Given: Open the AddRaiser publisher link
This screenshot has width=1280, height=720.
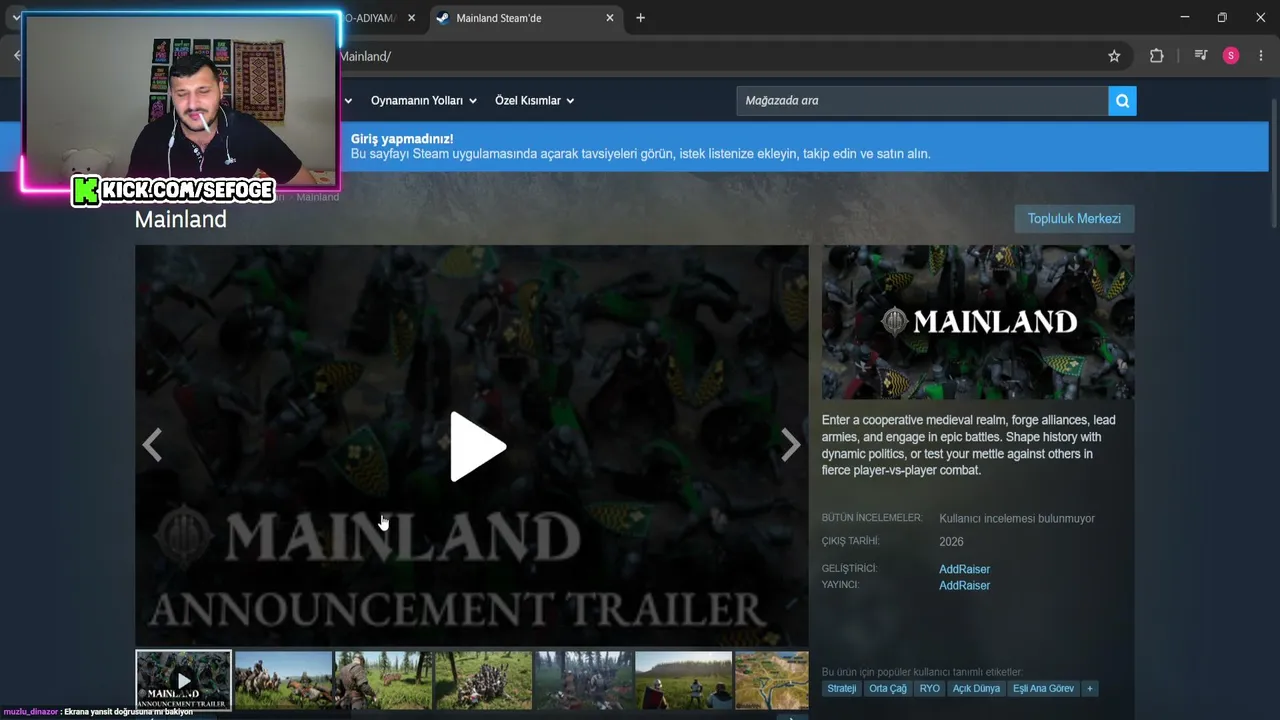Looking at the screenshot, I should pyautogui.click(x=964, y=586).
